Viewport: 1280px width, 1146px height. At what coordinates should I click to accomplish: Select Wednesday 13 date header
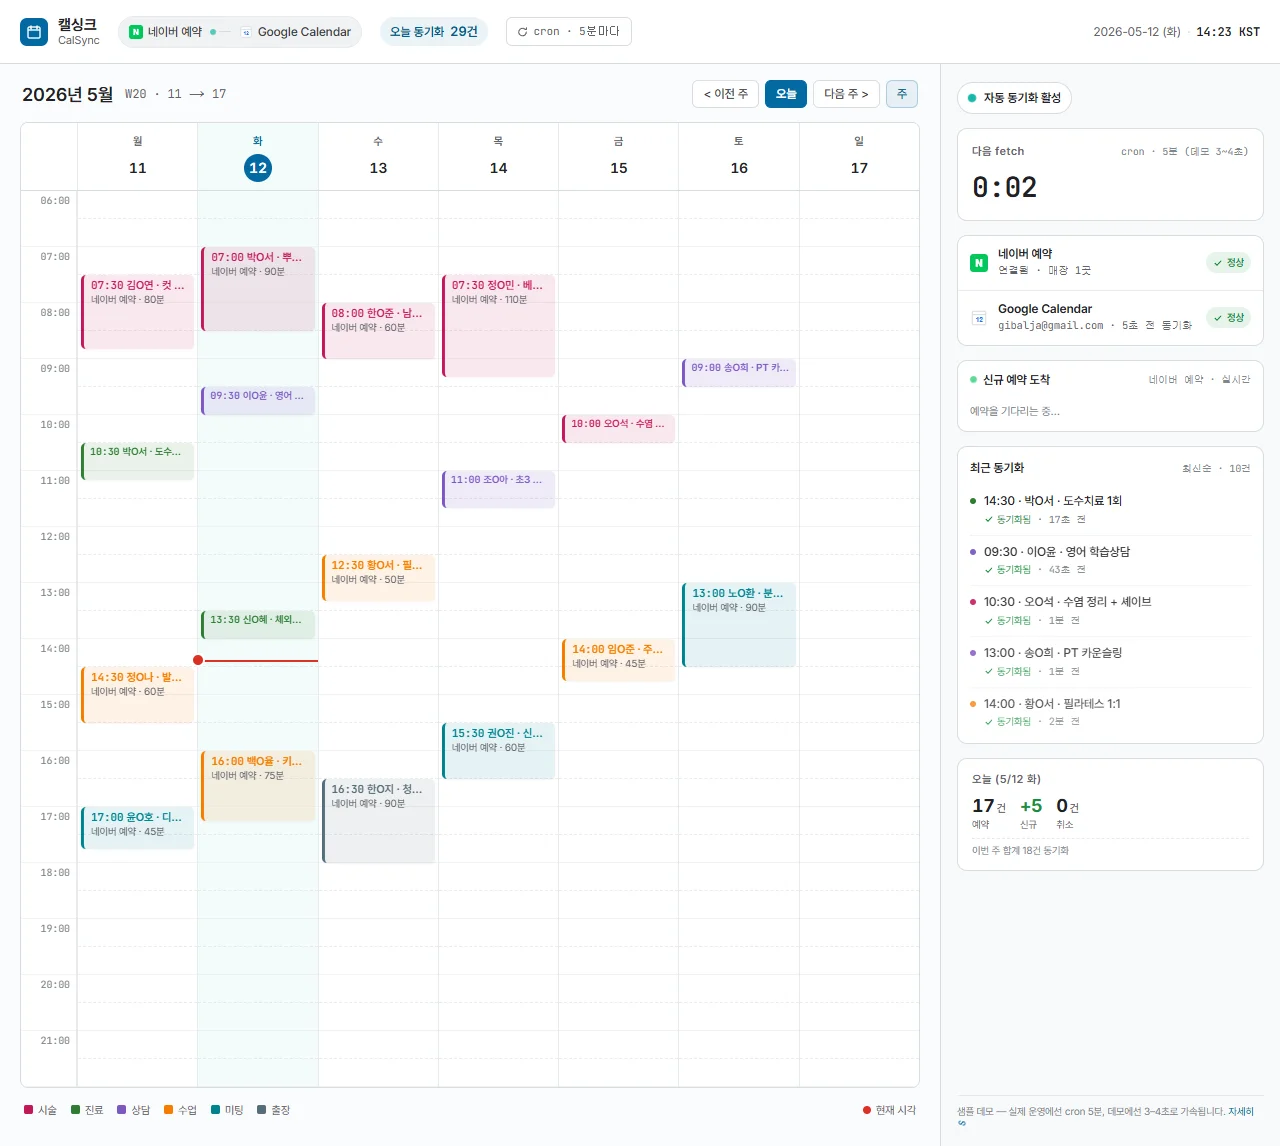click(378, 157)
